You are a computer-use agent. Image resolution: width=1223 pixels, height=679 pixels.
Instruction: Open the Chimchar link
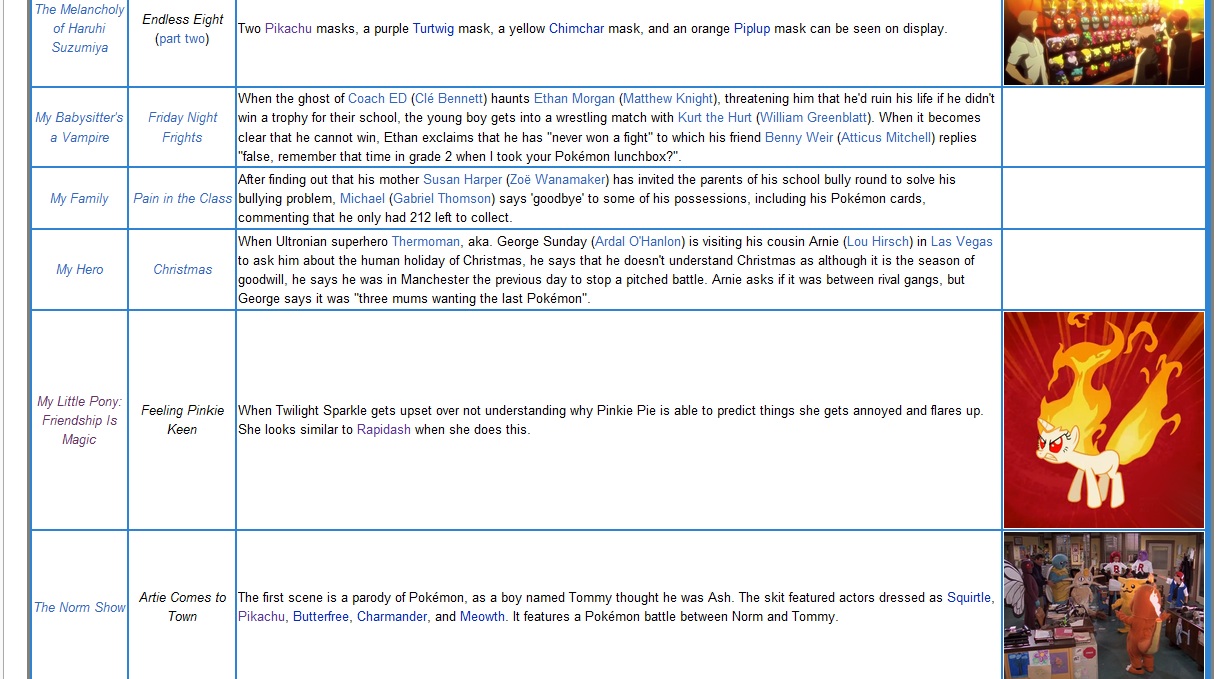pyautogui.click(x=576, y=29)
